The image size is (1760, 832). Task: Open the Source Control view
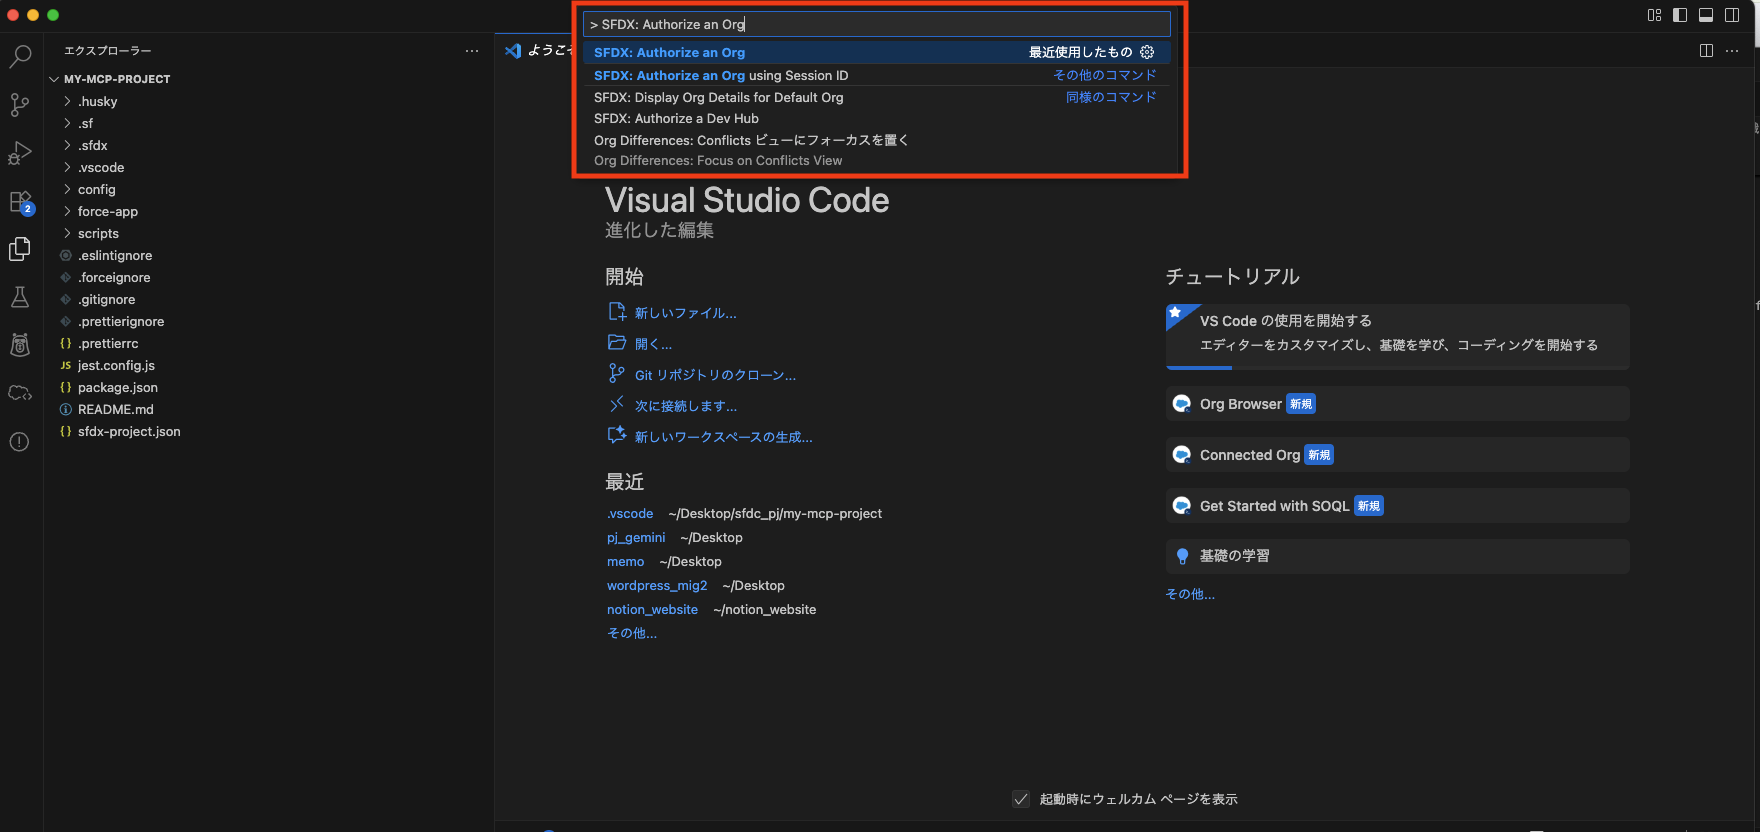20,104
